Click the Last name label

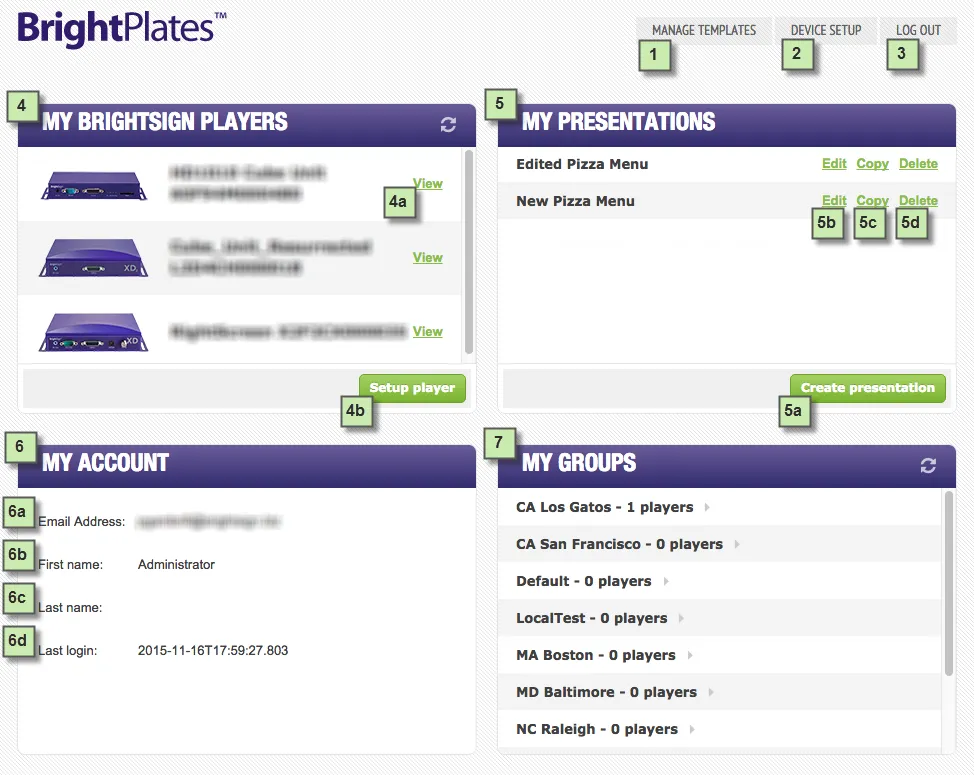pos(70,607)
